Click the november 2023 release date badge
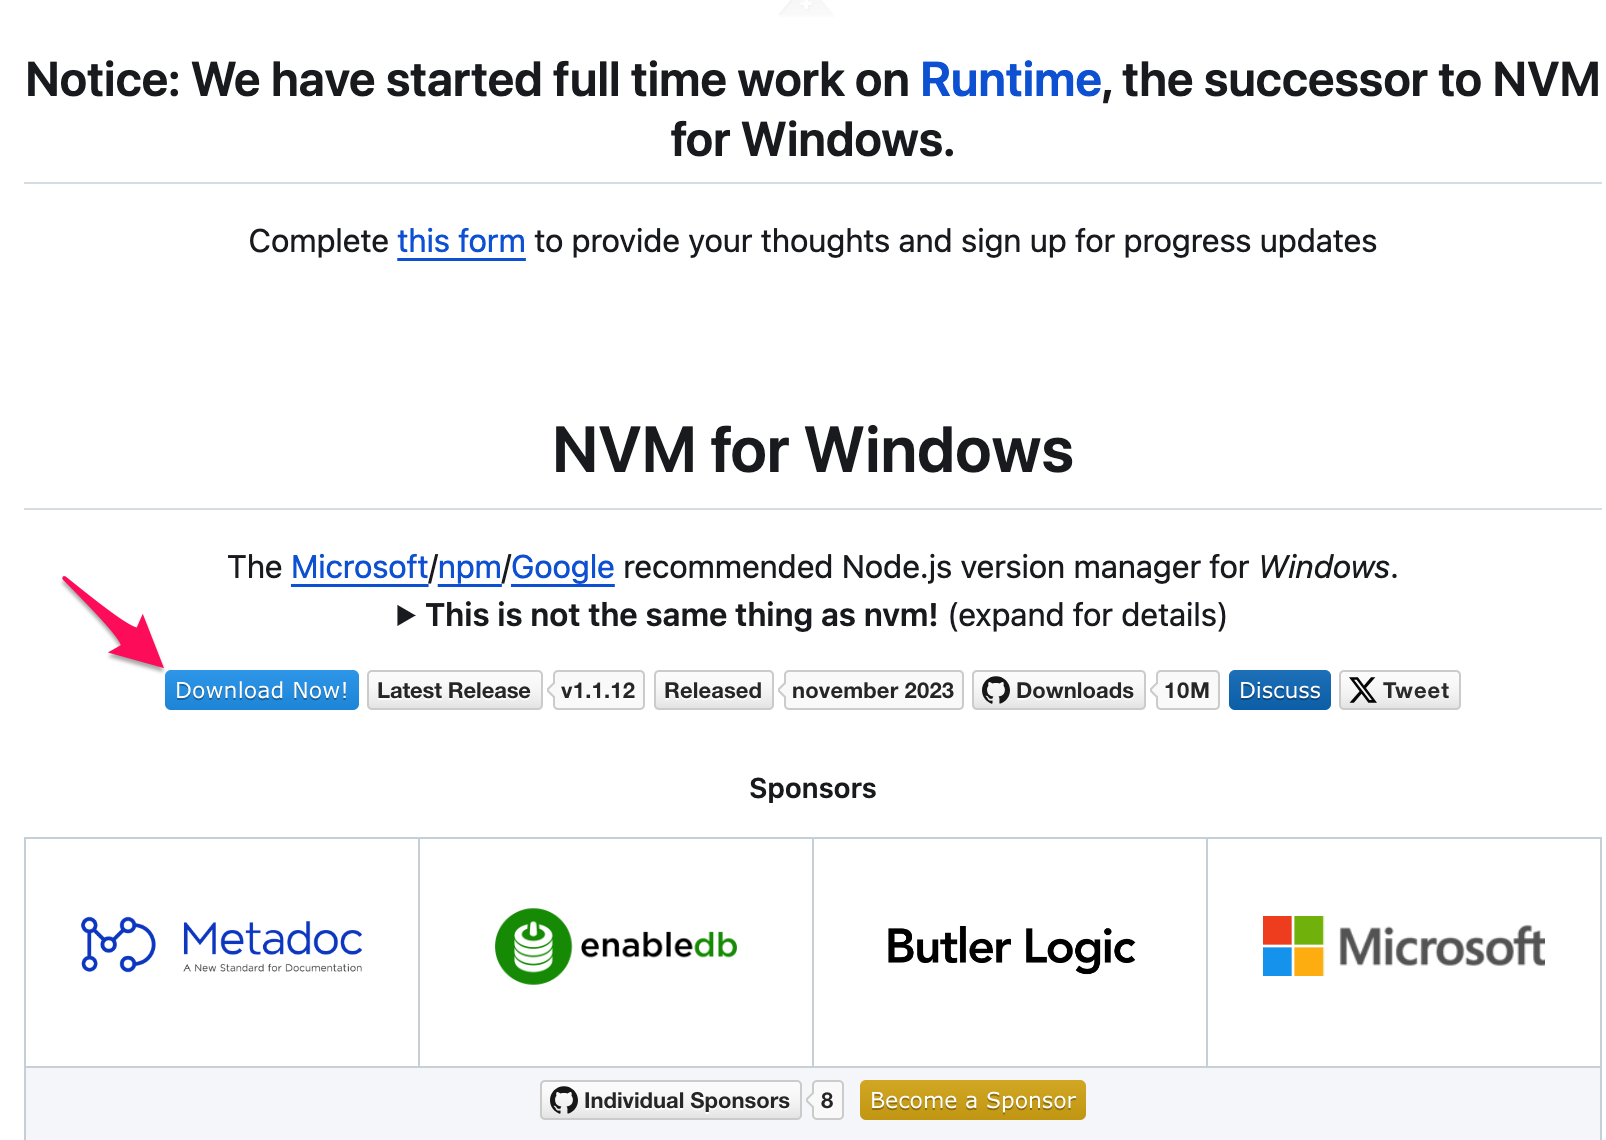The image size is (1606, 1140). (873, 690)
